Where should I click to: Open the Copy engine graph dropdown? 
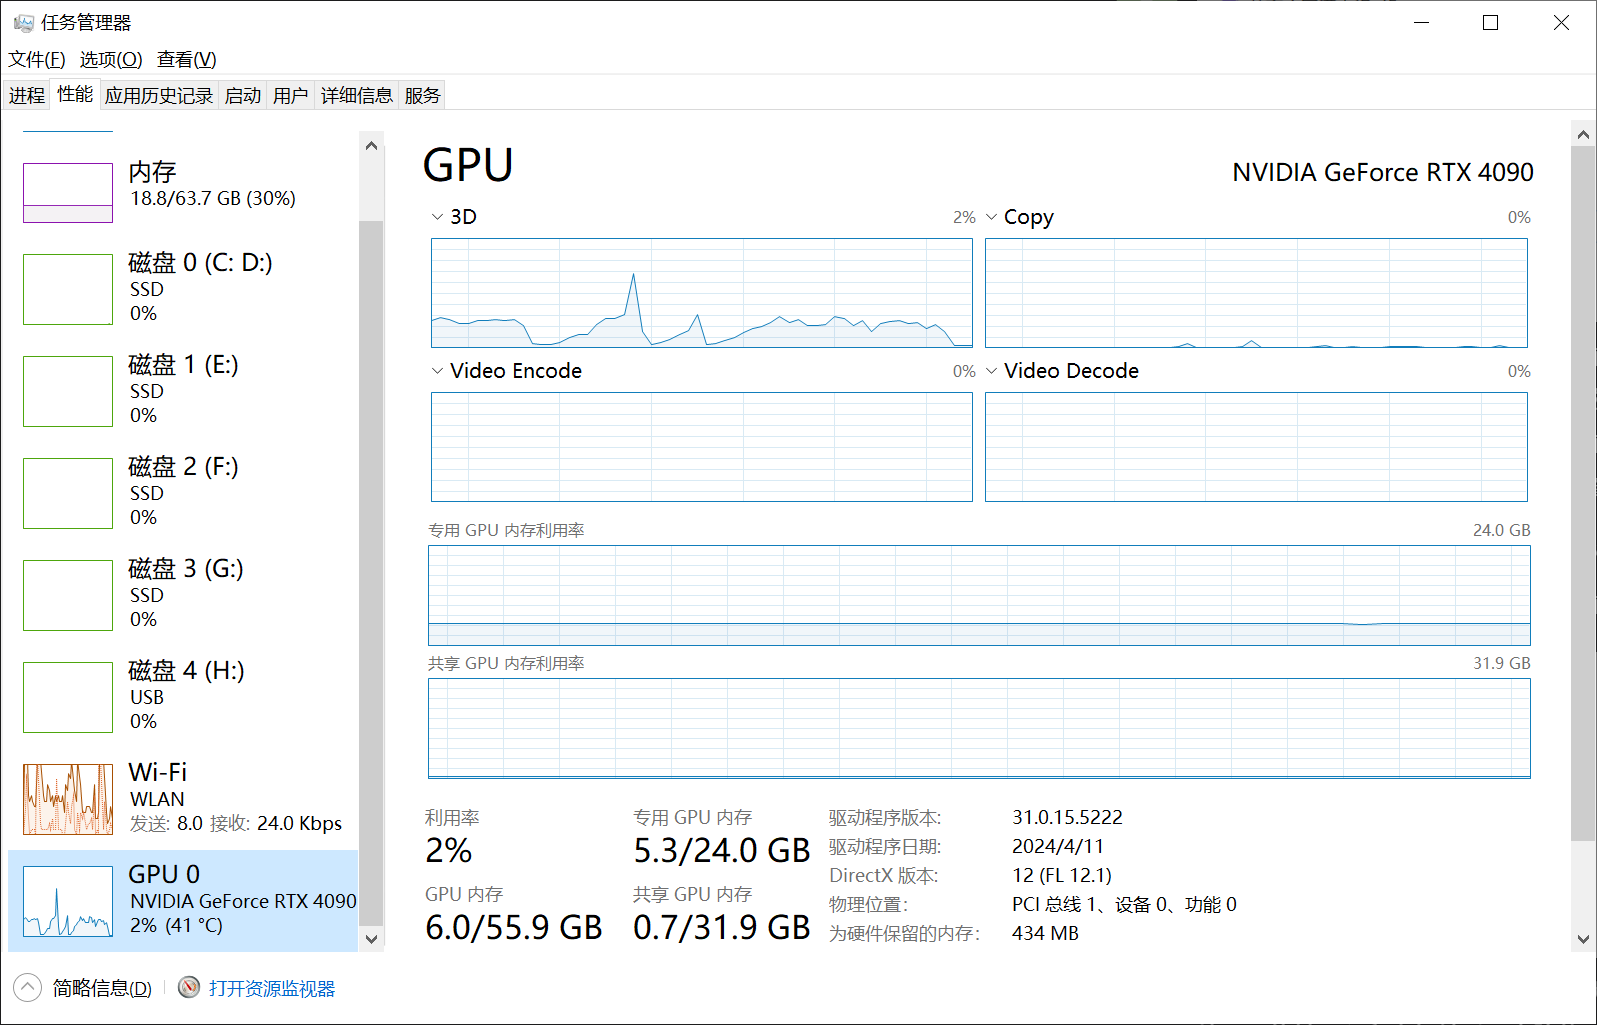(x=991, y=217)
